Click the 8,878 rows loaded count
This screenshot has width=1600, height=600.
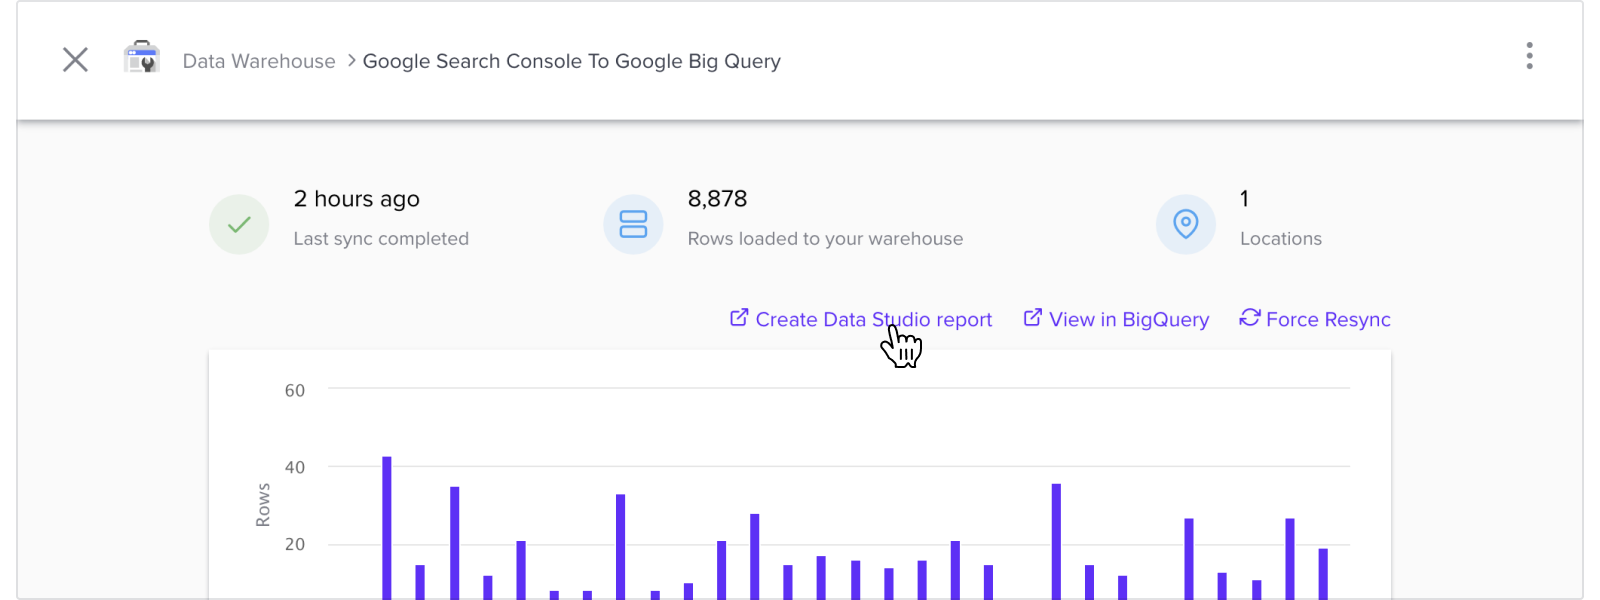pos(717,199)
